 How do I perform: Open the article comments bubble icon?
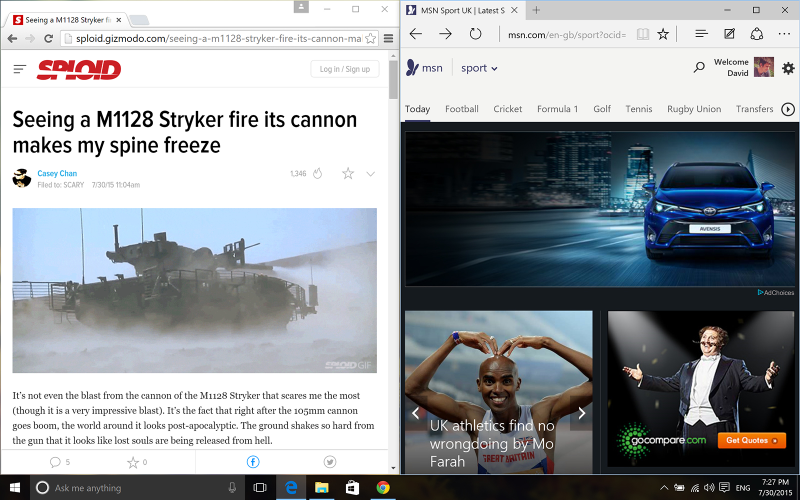tap(55, 462)
